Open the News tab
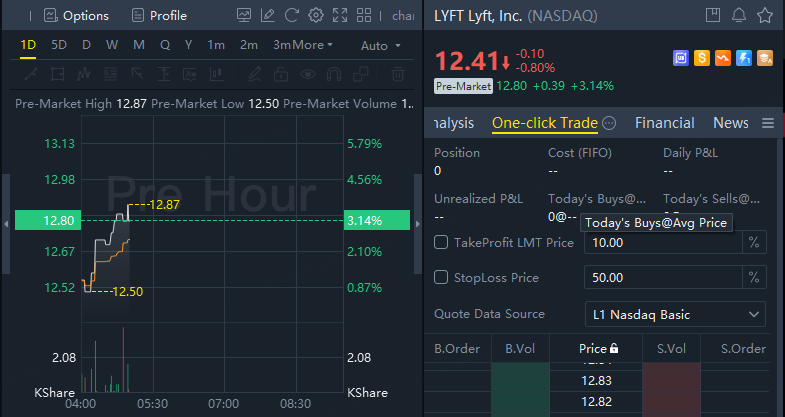The height and width of the screenshot is (417, 785). [730, 123]
